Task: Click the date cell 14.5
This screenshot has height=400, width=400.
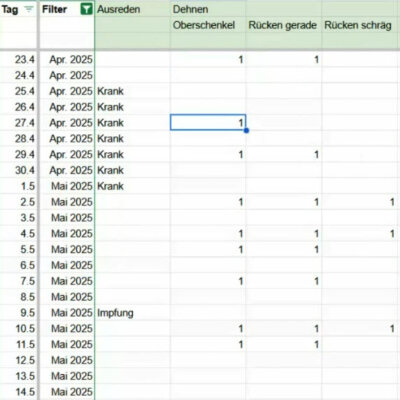Action: tap(18, 392)
